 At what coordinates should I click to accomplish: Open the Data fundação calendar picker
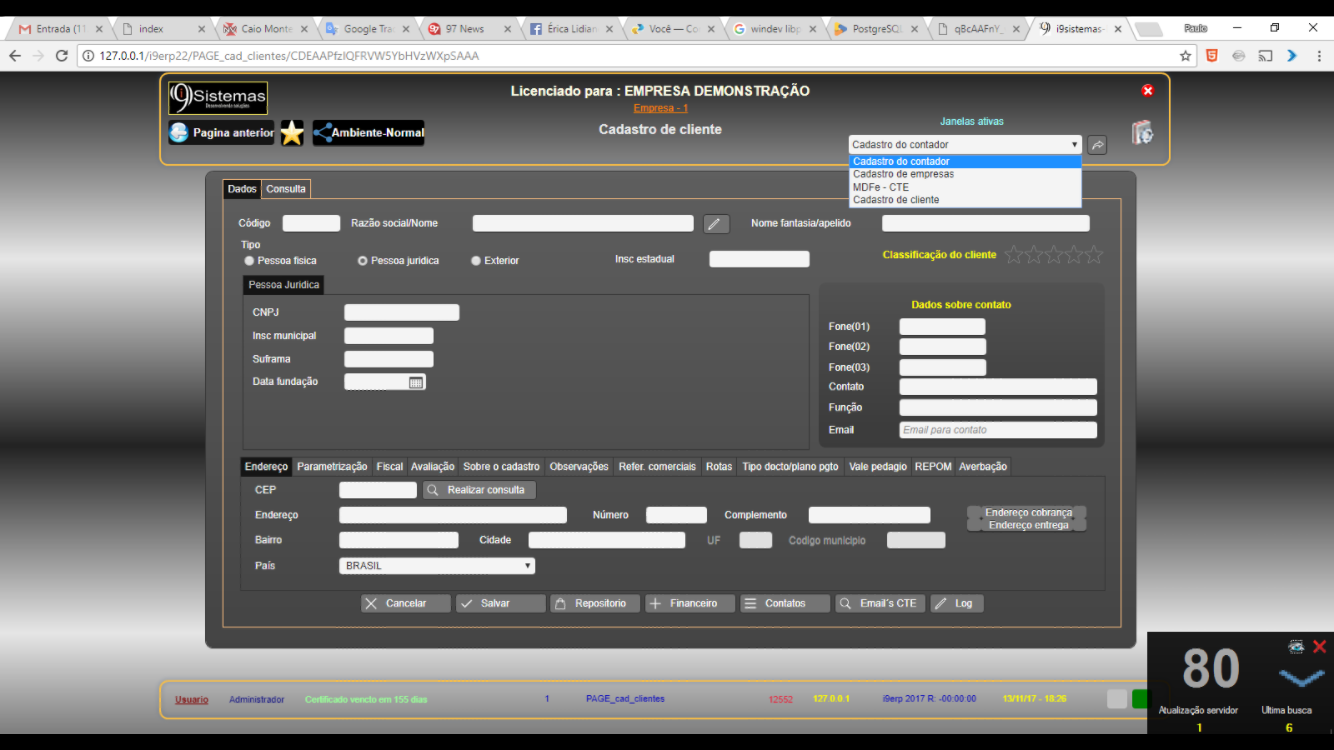pyautogui.click(x=416, y=382)
